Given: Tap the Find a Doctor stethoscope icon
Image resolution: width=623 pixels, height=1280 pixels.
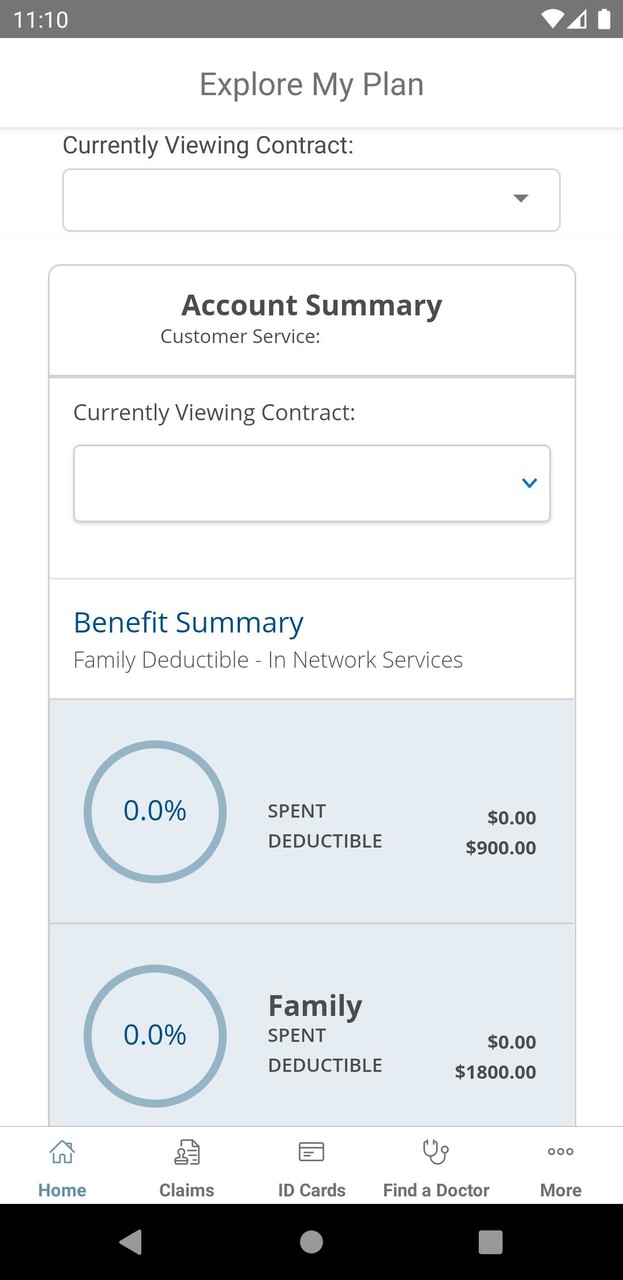Looking at the screenshot, I should point(436,1152).
